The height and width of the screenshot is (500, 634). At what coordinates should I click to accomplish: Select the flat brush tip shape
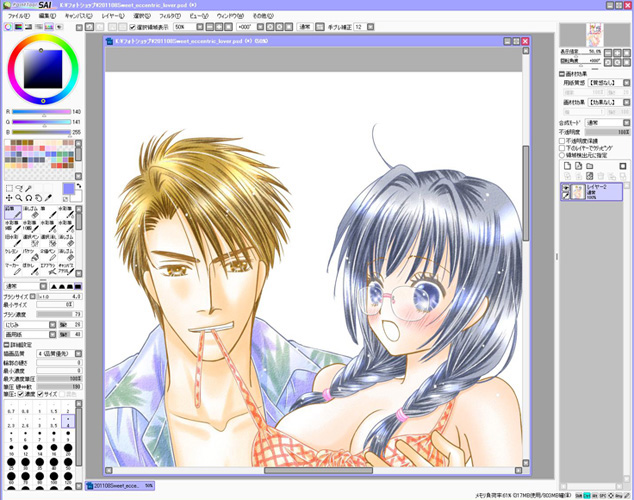coord(78,286)
